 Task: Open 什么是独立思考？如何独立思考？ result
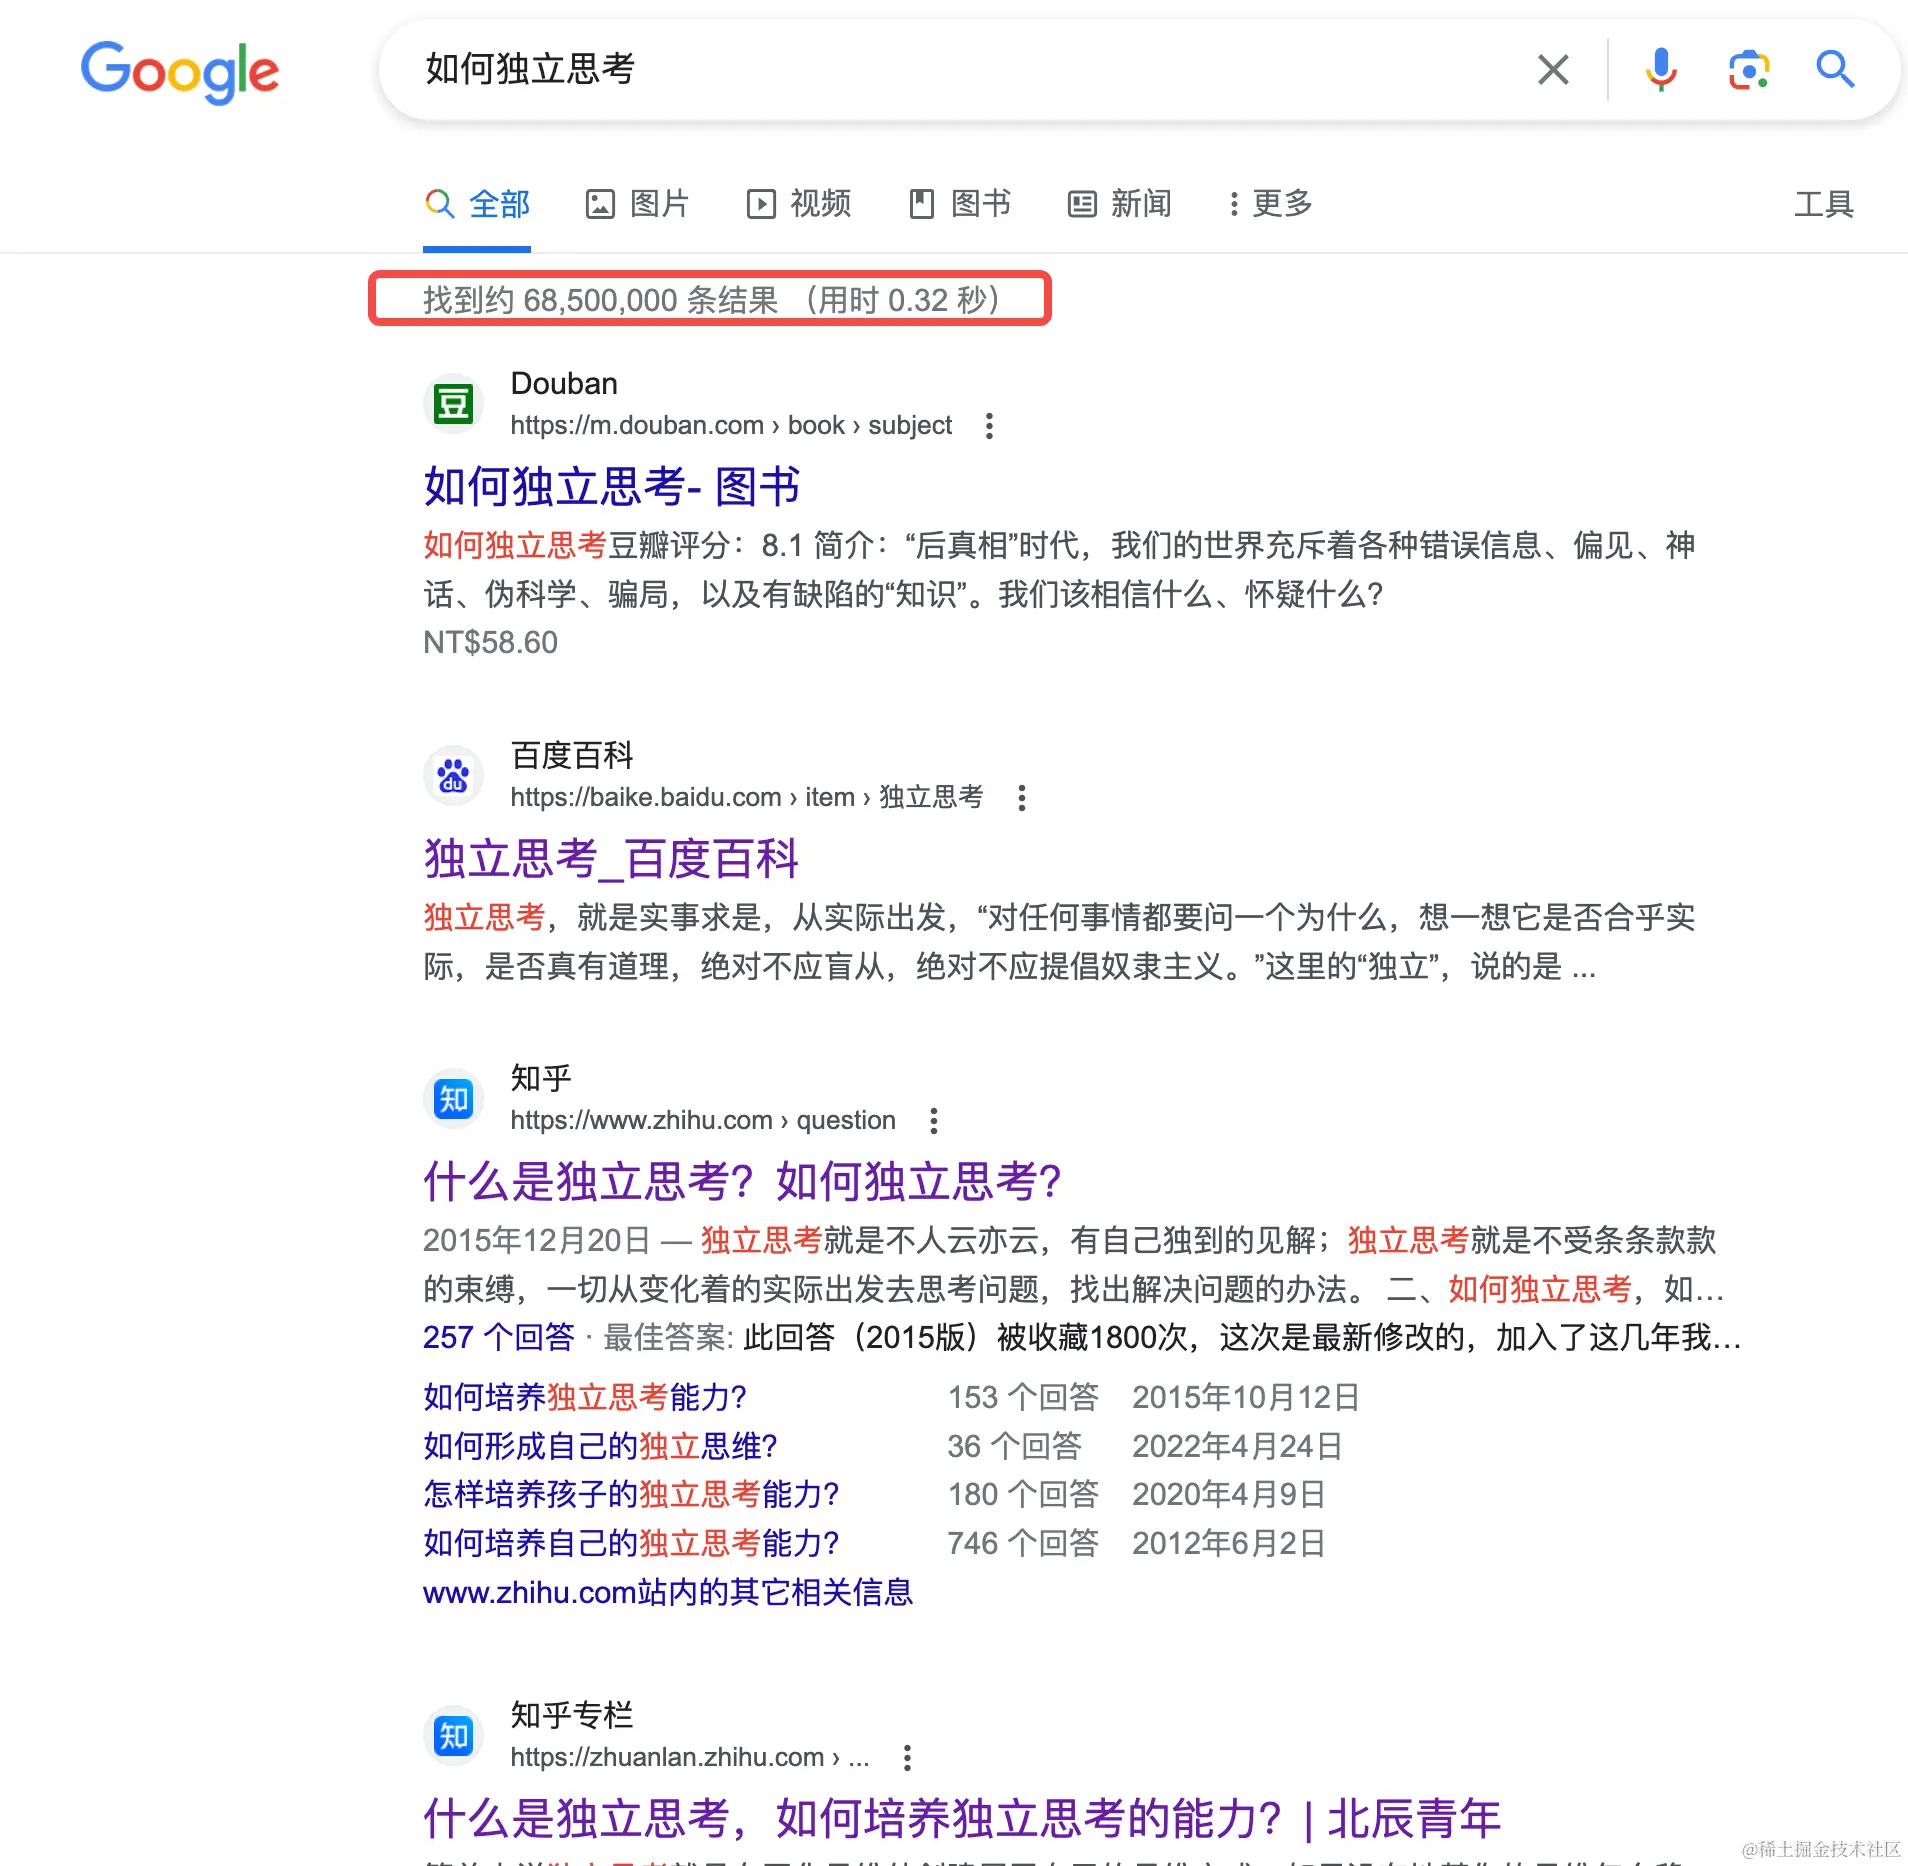point(742,1182)
